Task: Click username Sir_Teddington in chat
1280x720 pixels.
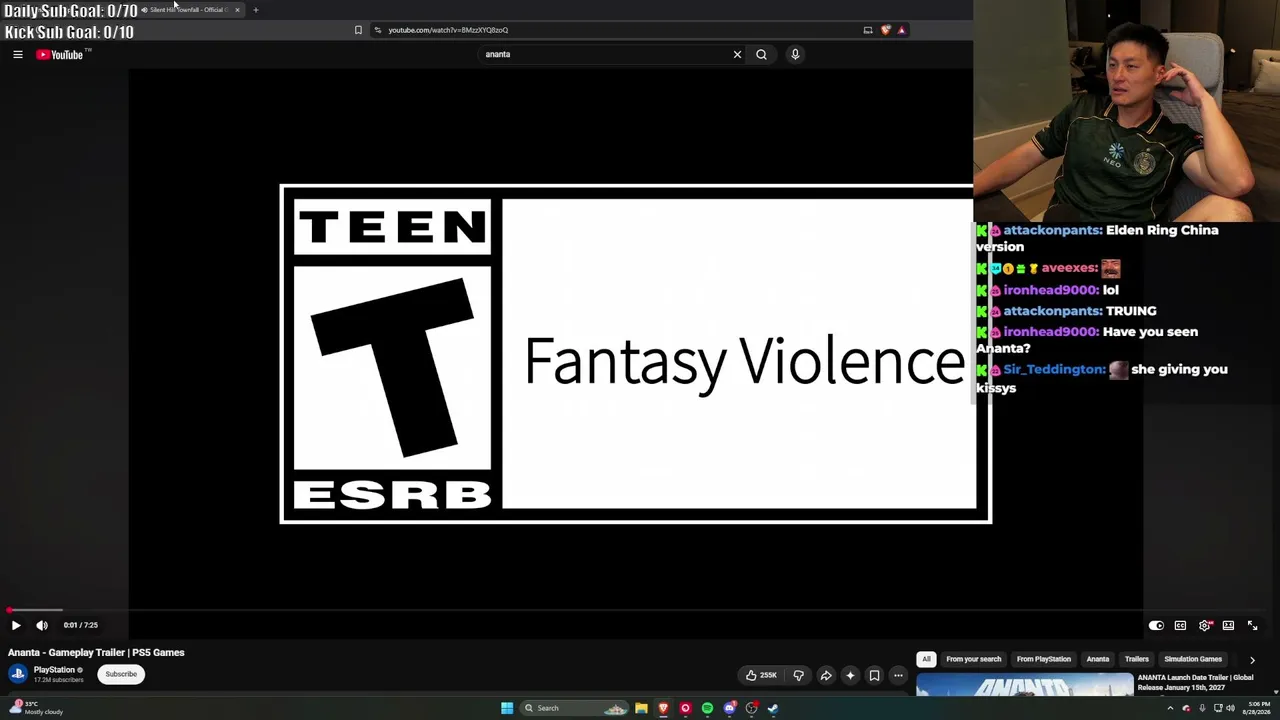Action: [1054, 369]
